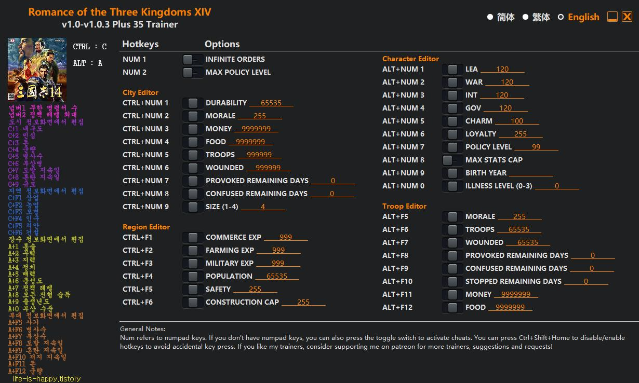Edit the Loyalty value field
The height and width of the screenshot is (383, 639).
click(520, 134)
